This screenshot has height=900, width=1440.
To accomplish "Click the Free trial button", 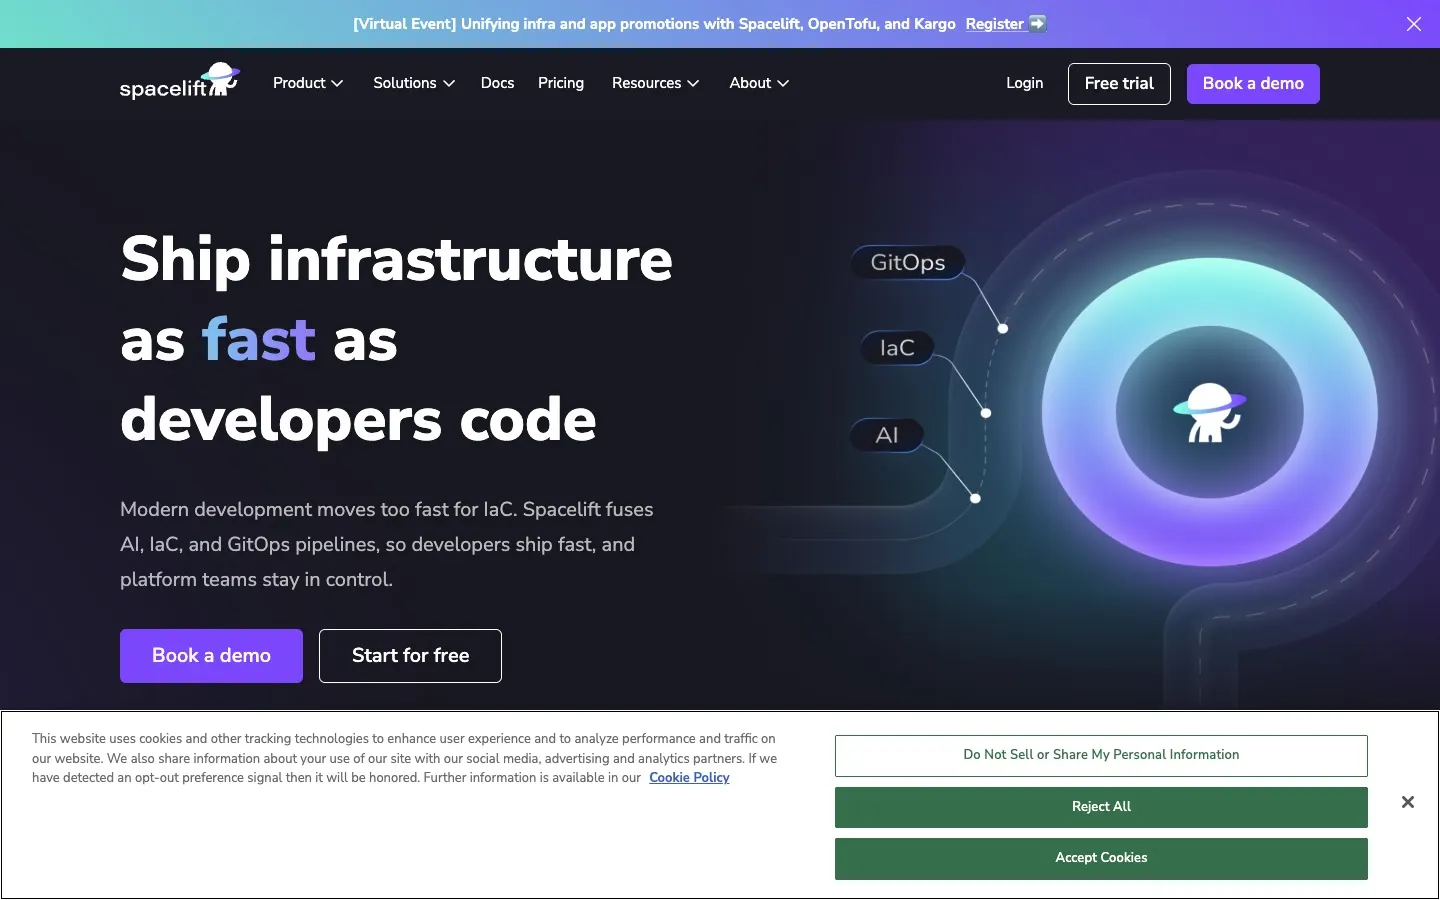I will [1119, 84].
